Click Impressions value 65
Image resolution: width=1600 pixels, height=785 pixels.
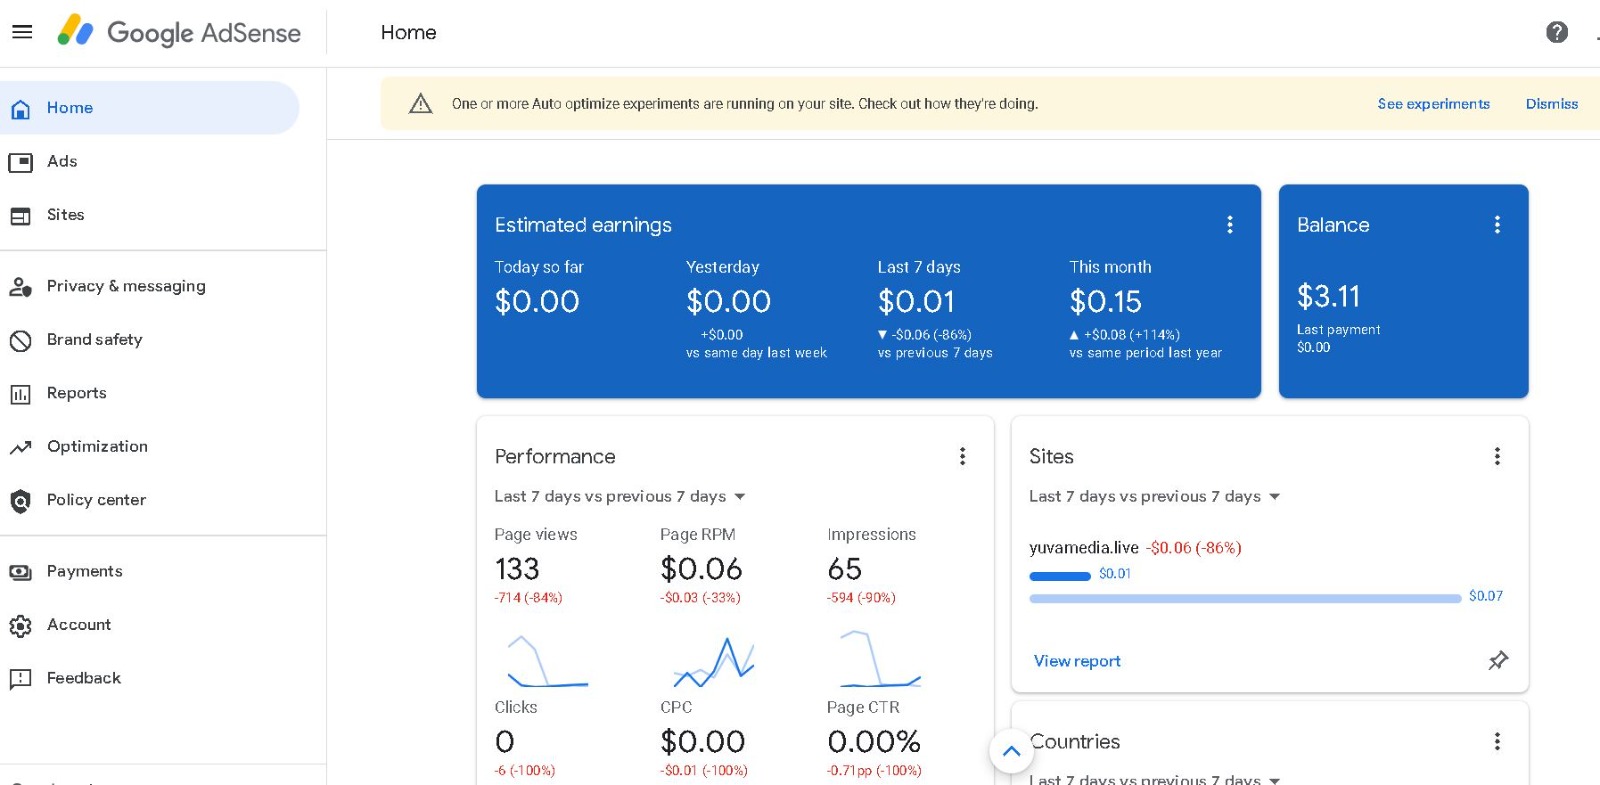845,570
